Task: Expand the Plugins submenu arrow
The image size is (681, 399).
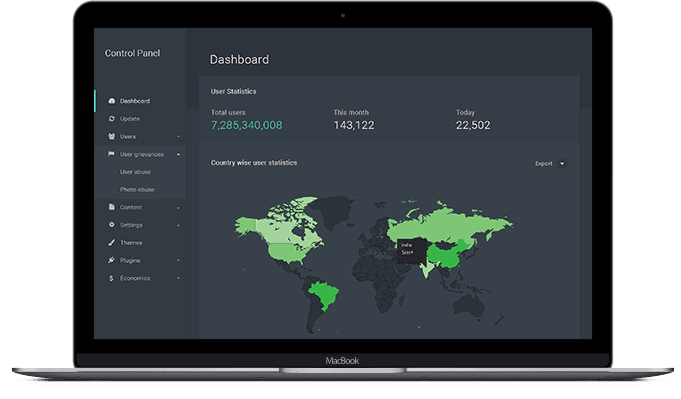Action: tap(179, 261)
